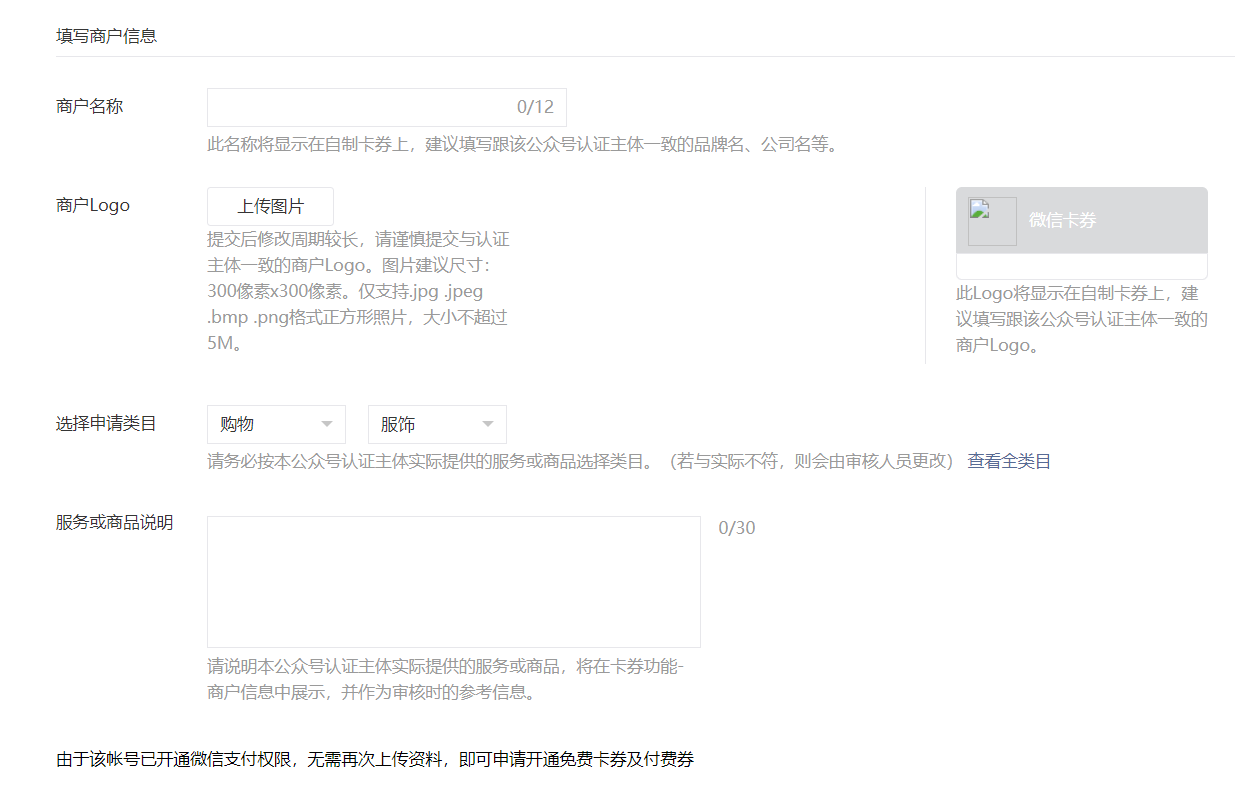The width and height of the screenshot is (1235, 798).
Task: Click the logo placeholder image in card preview
Action: click(x=992, y=221)
